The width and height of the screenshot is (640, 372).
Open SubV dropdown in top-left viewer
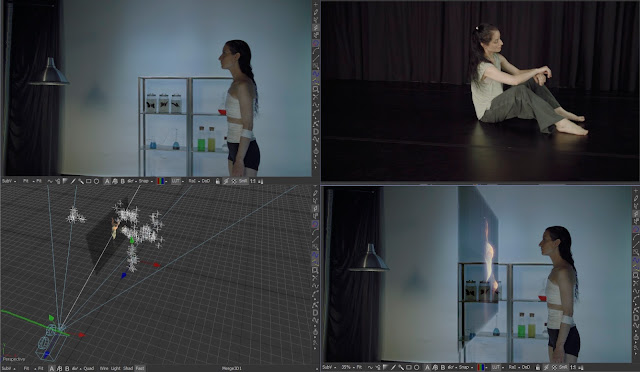coord(8,181)
